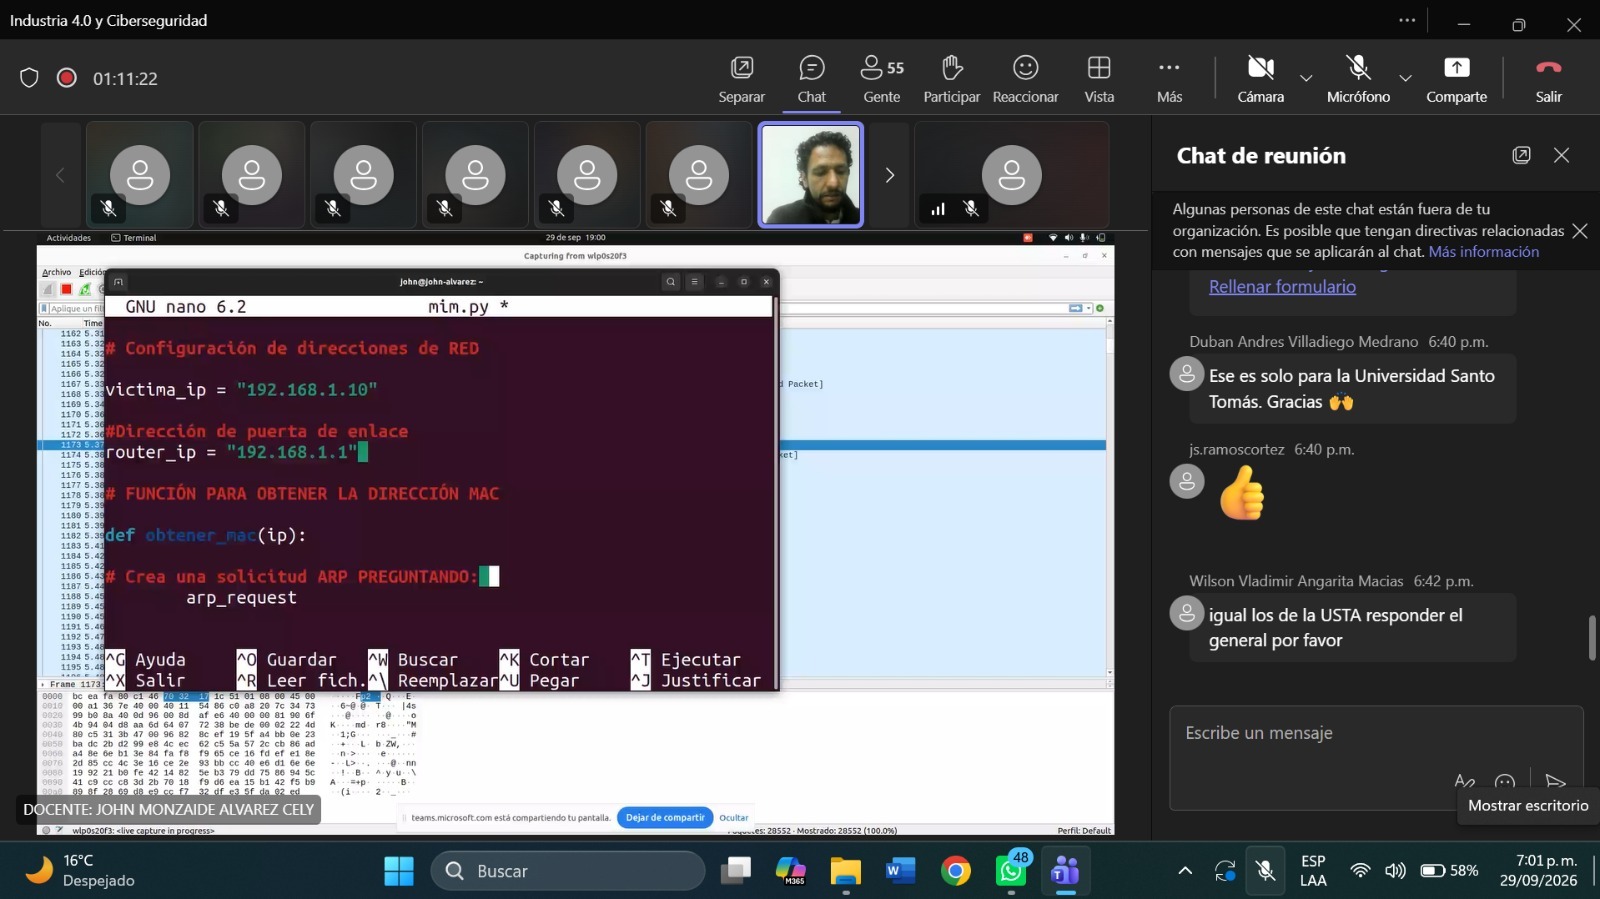Leave the meeting with Salir
The width and height of the screenshot is (1600, 899).
point(1548,79)
